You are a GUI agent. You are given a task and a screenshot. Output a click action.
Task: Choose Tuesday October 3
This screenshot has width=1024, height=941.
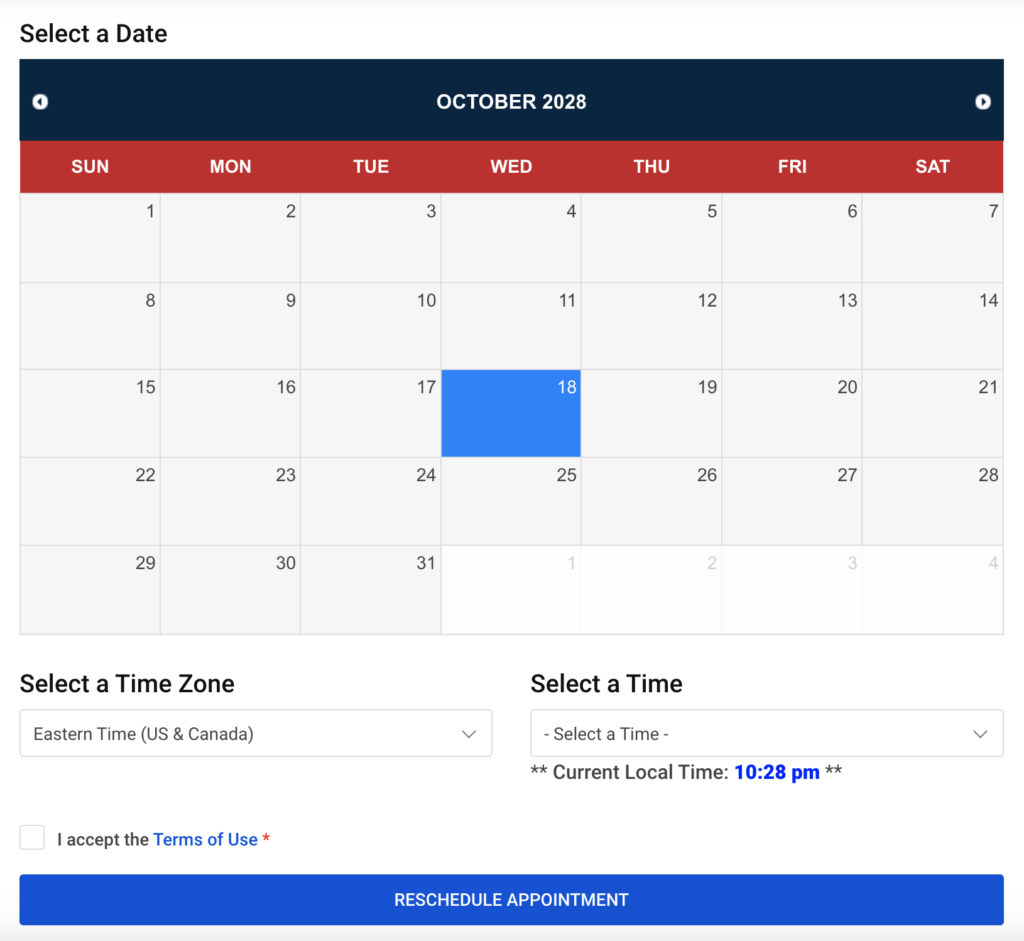[370, 238]
